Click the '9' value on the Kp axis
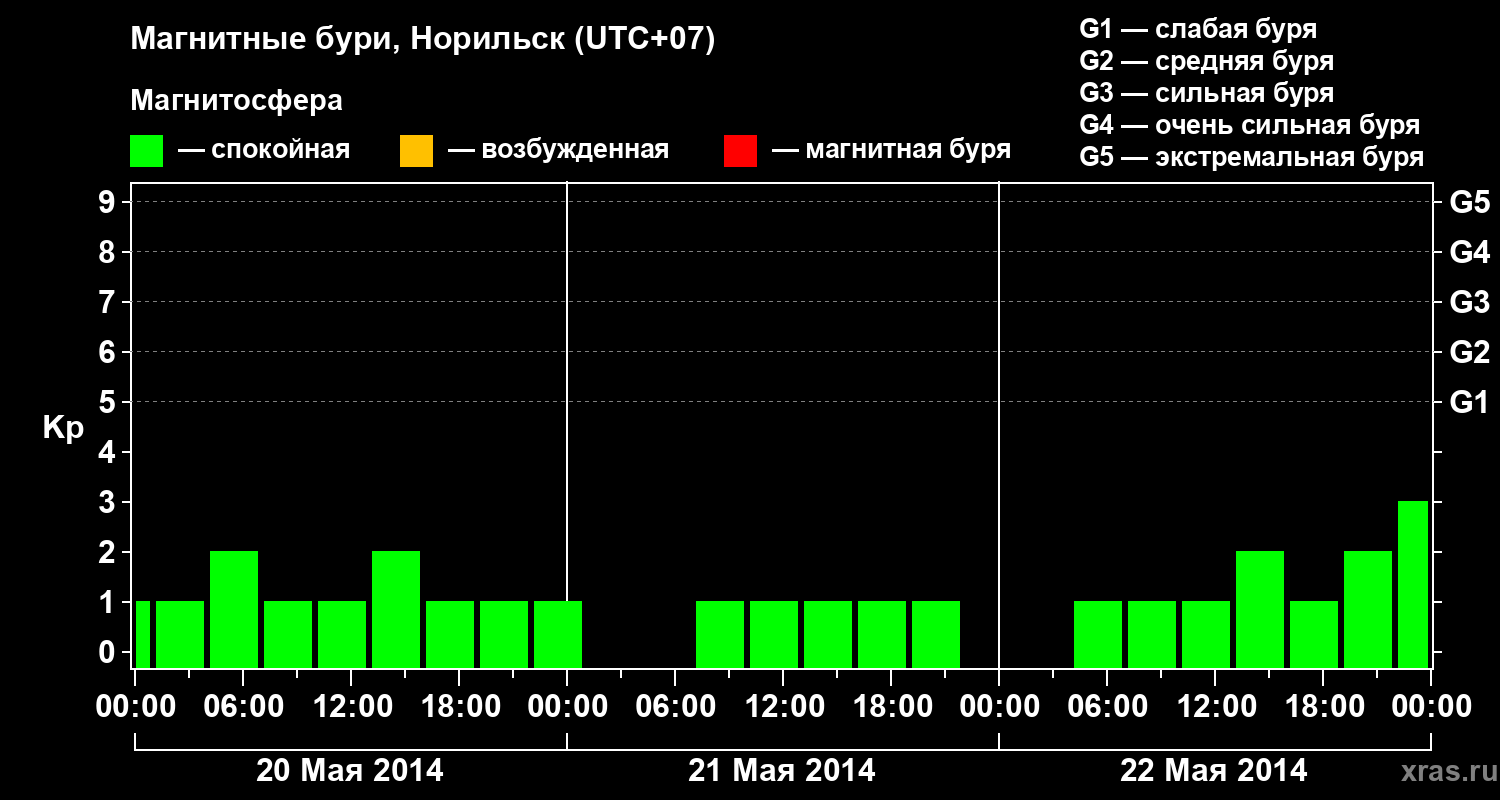Viewport: 1500px width, 800px height. [109, 203]
